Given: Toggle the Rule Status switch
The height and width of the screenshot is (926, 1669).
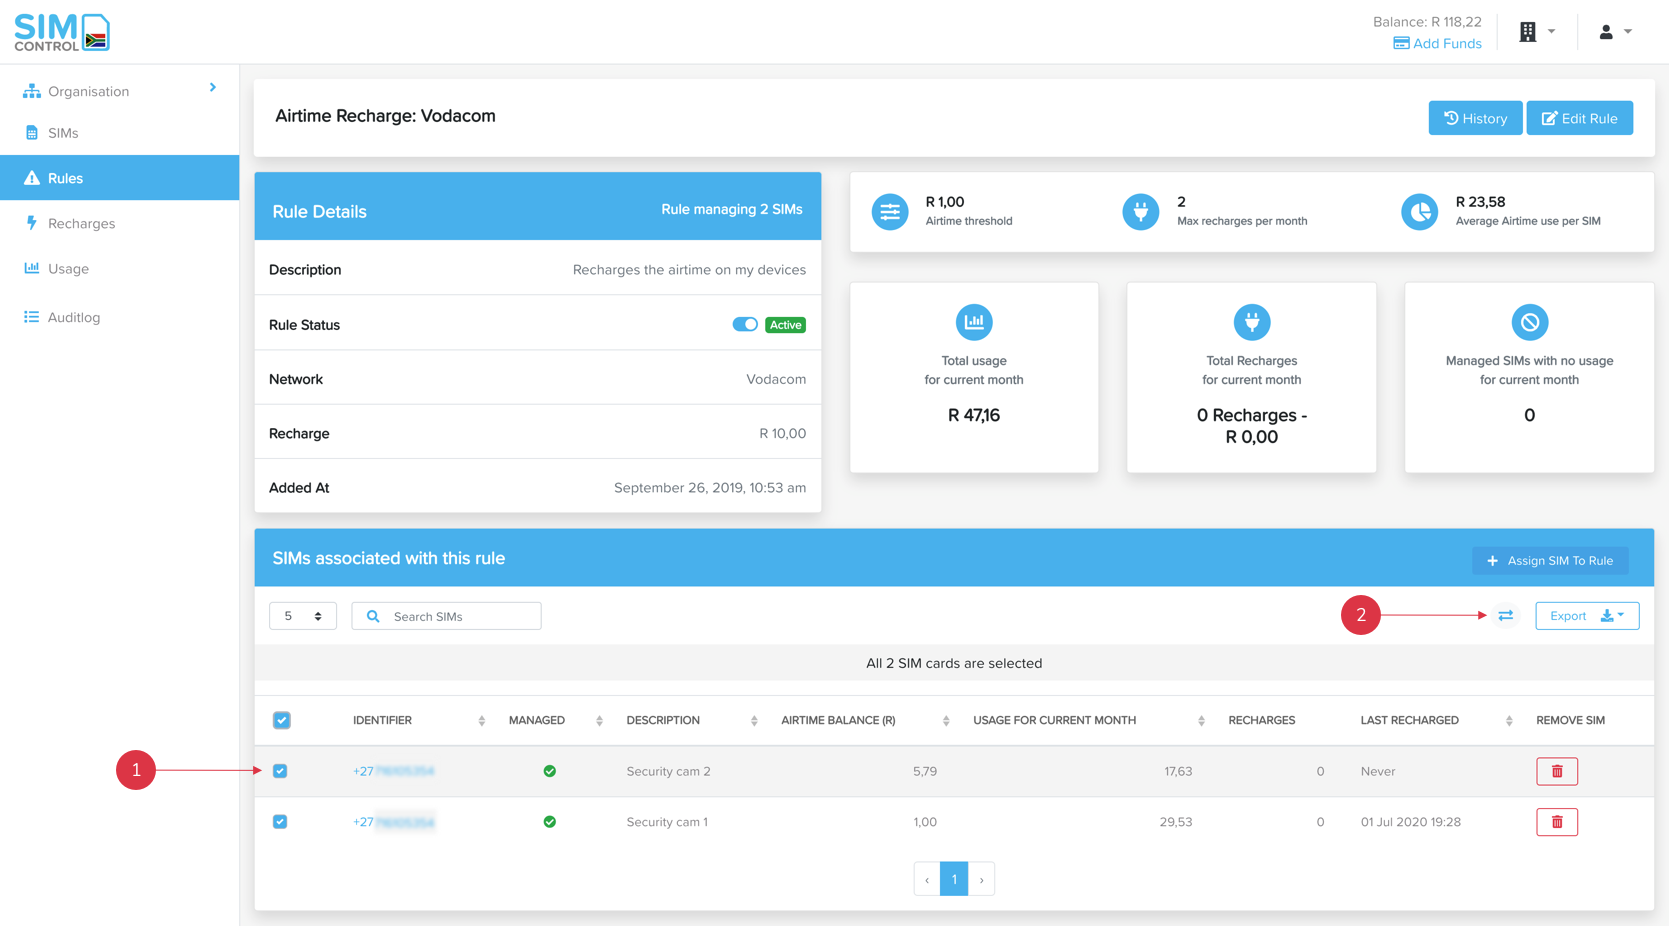Looking at the screenshot, I should click(x=745, y=324).
